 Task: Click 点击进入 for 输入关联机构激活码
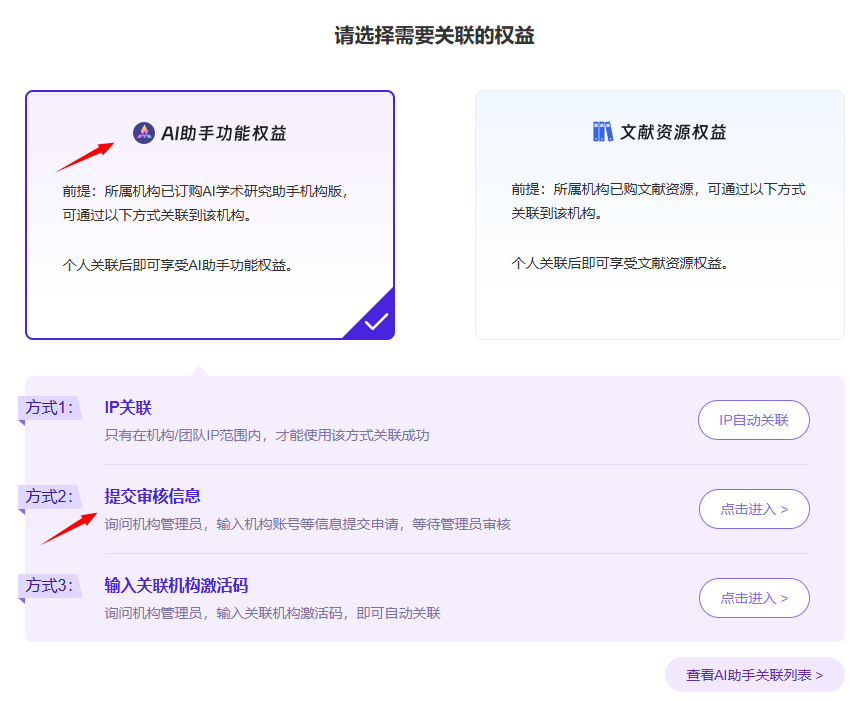(754, 598)
